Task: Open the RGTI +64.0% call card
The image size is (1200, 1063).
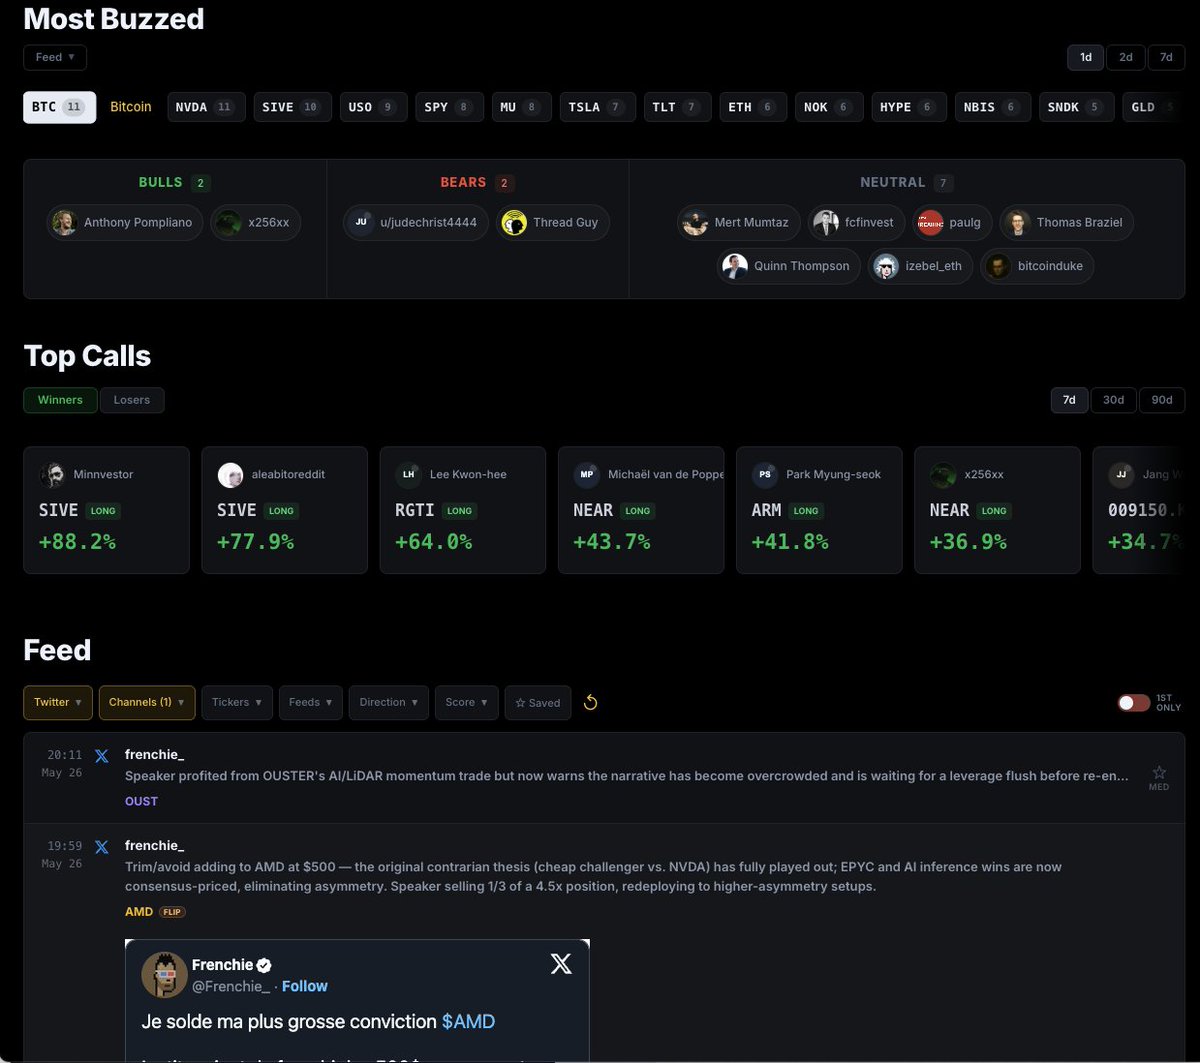Action: [463, 510]
